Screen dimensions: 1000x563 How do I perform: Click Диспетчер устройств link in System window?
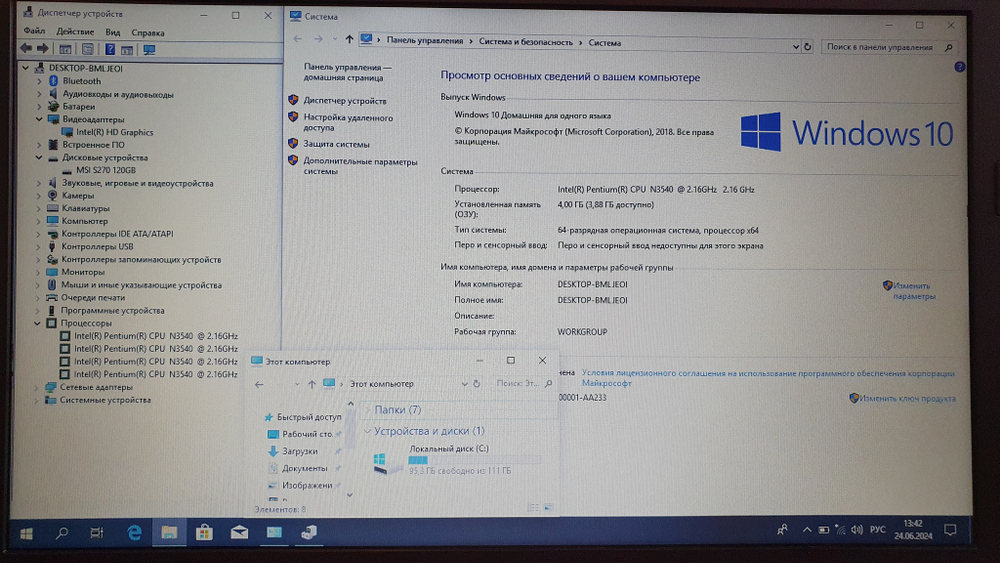coord(344,101)
